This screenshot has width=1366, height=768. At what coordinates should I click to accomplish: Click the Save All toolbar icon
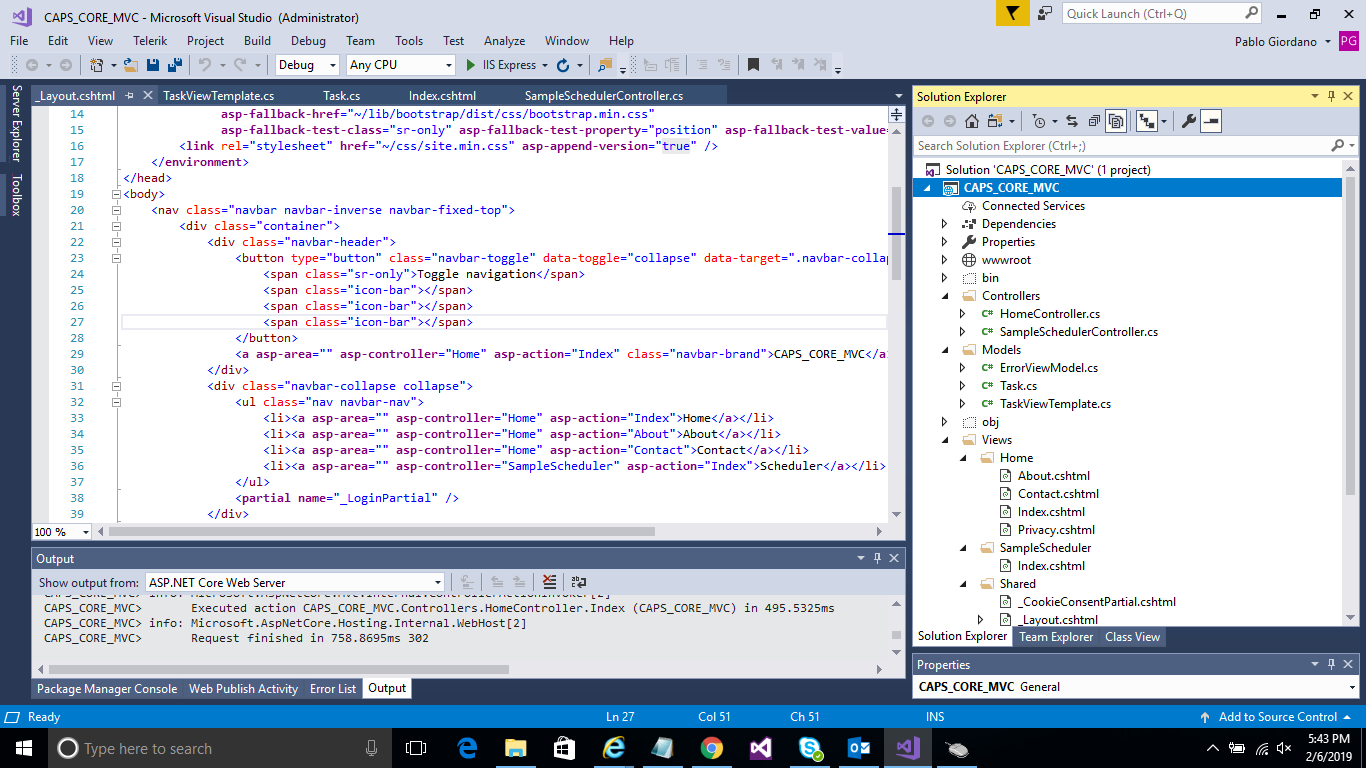pyautogui.click(x=174, y=65)
